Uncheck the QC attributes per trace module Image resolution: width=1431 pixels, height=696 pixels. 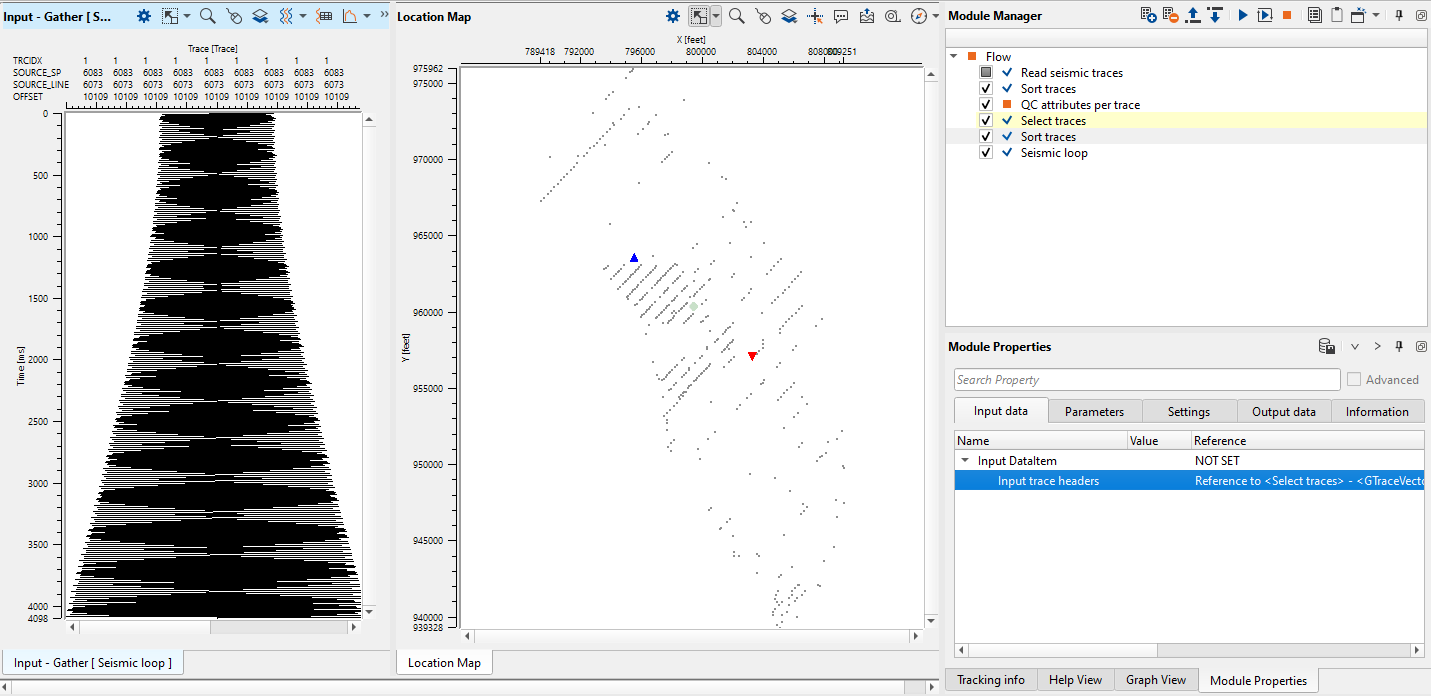pos(986,105)
